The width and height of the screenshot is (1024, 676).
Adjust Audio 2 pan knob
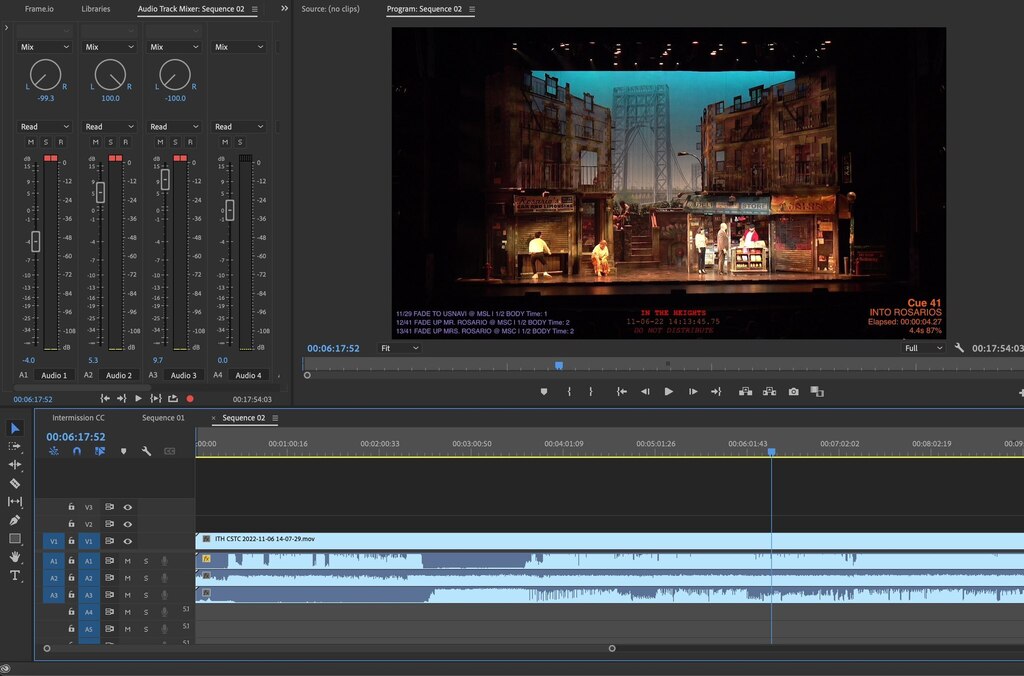(110, 74)
